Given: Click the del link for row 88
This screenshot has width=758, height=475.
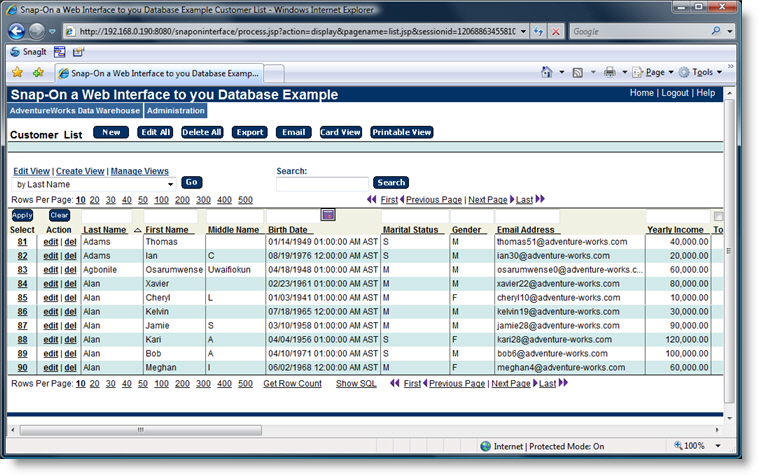Looking at the screenshot, I should (x=71, y=340).
